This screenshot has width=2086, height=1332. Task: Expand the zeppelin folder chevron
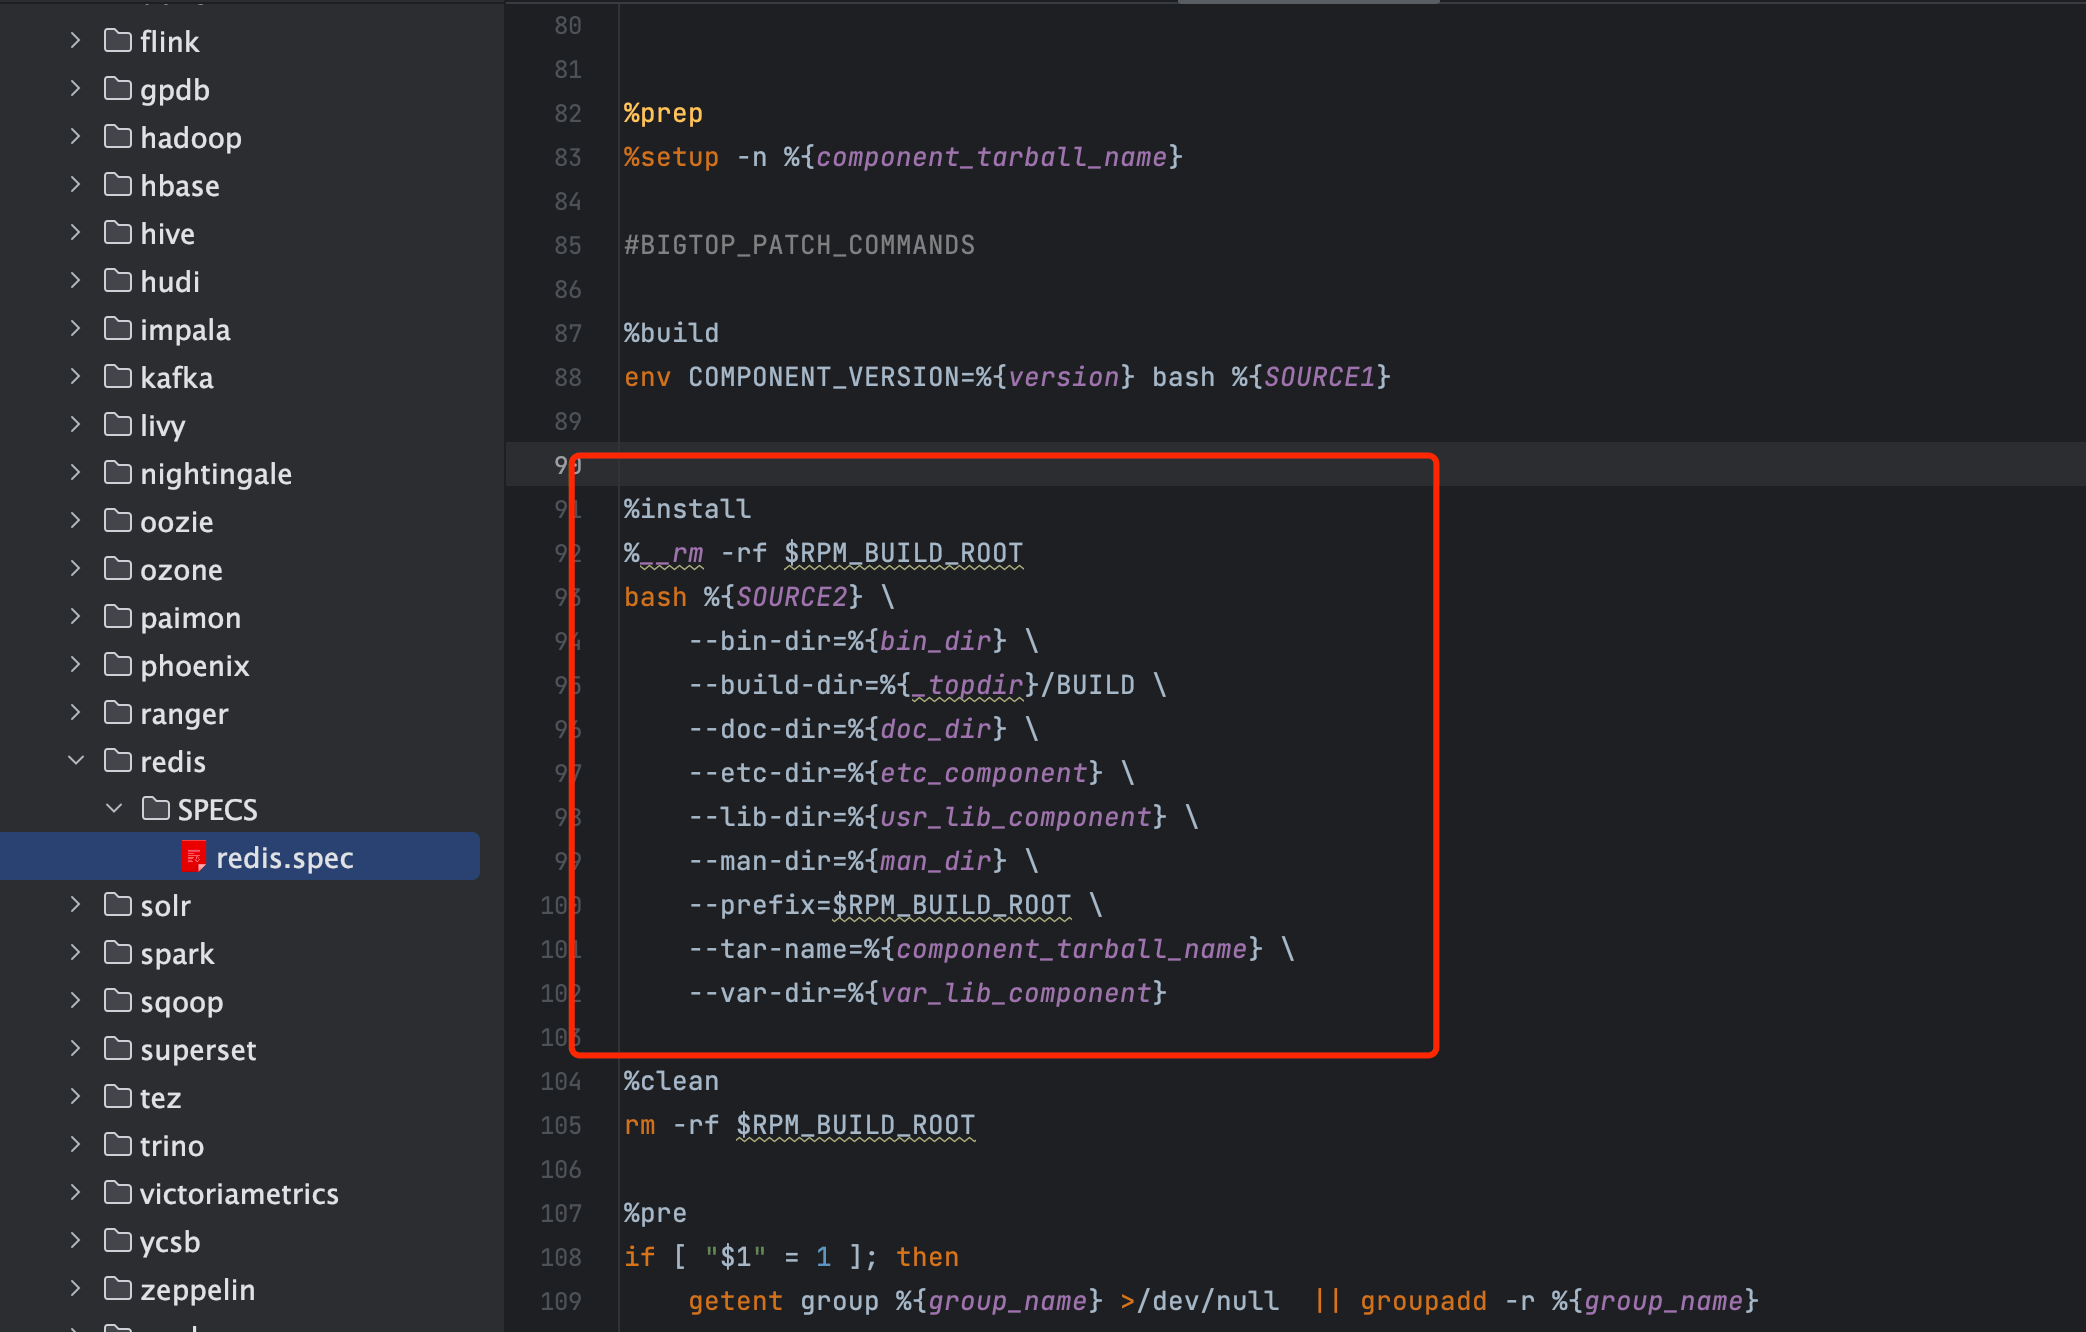tap(75, 1289)
